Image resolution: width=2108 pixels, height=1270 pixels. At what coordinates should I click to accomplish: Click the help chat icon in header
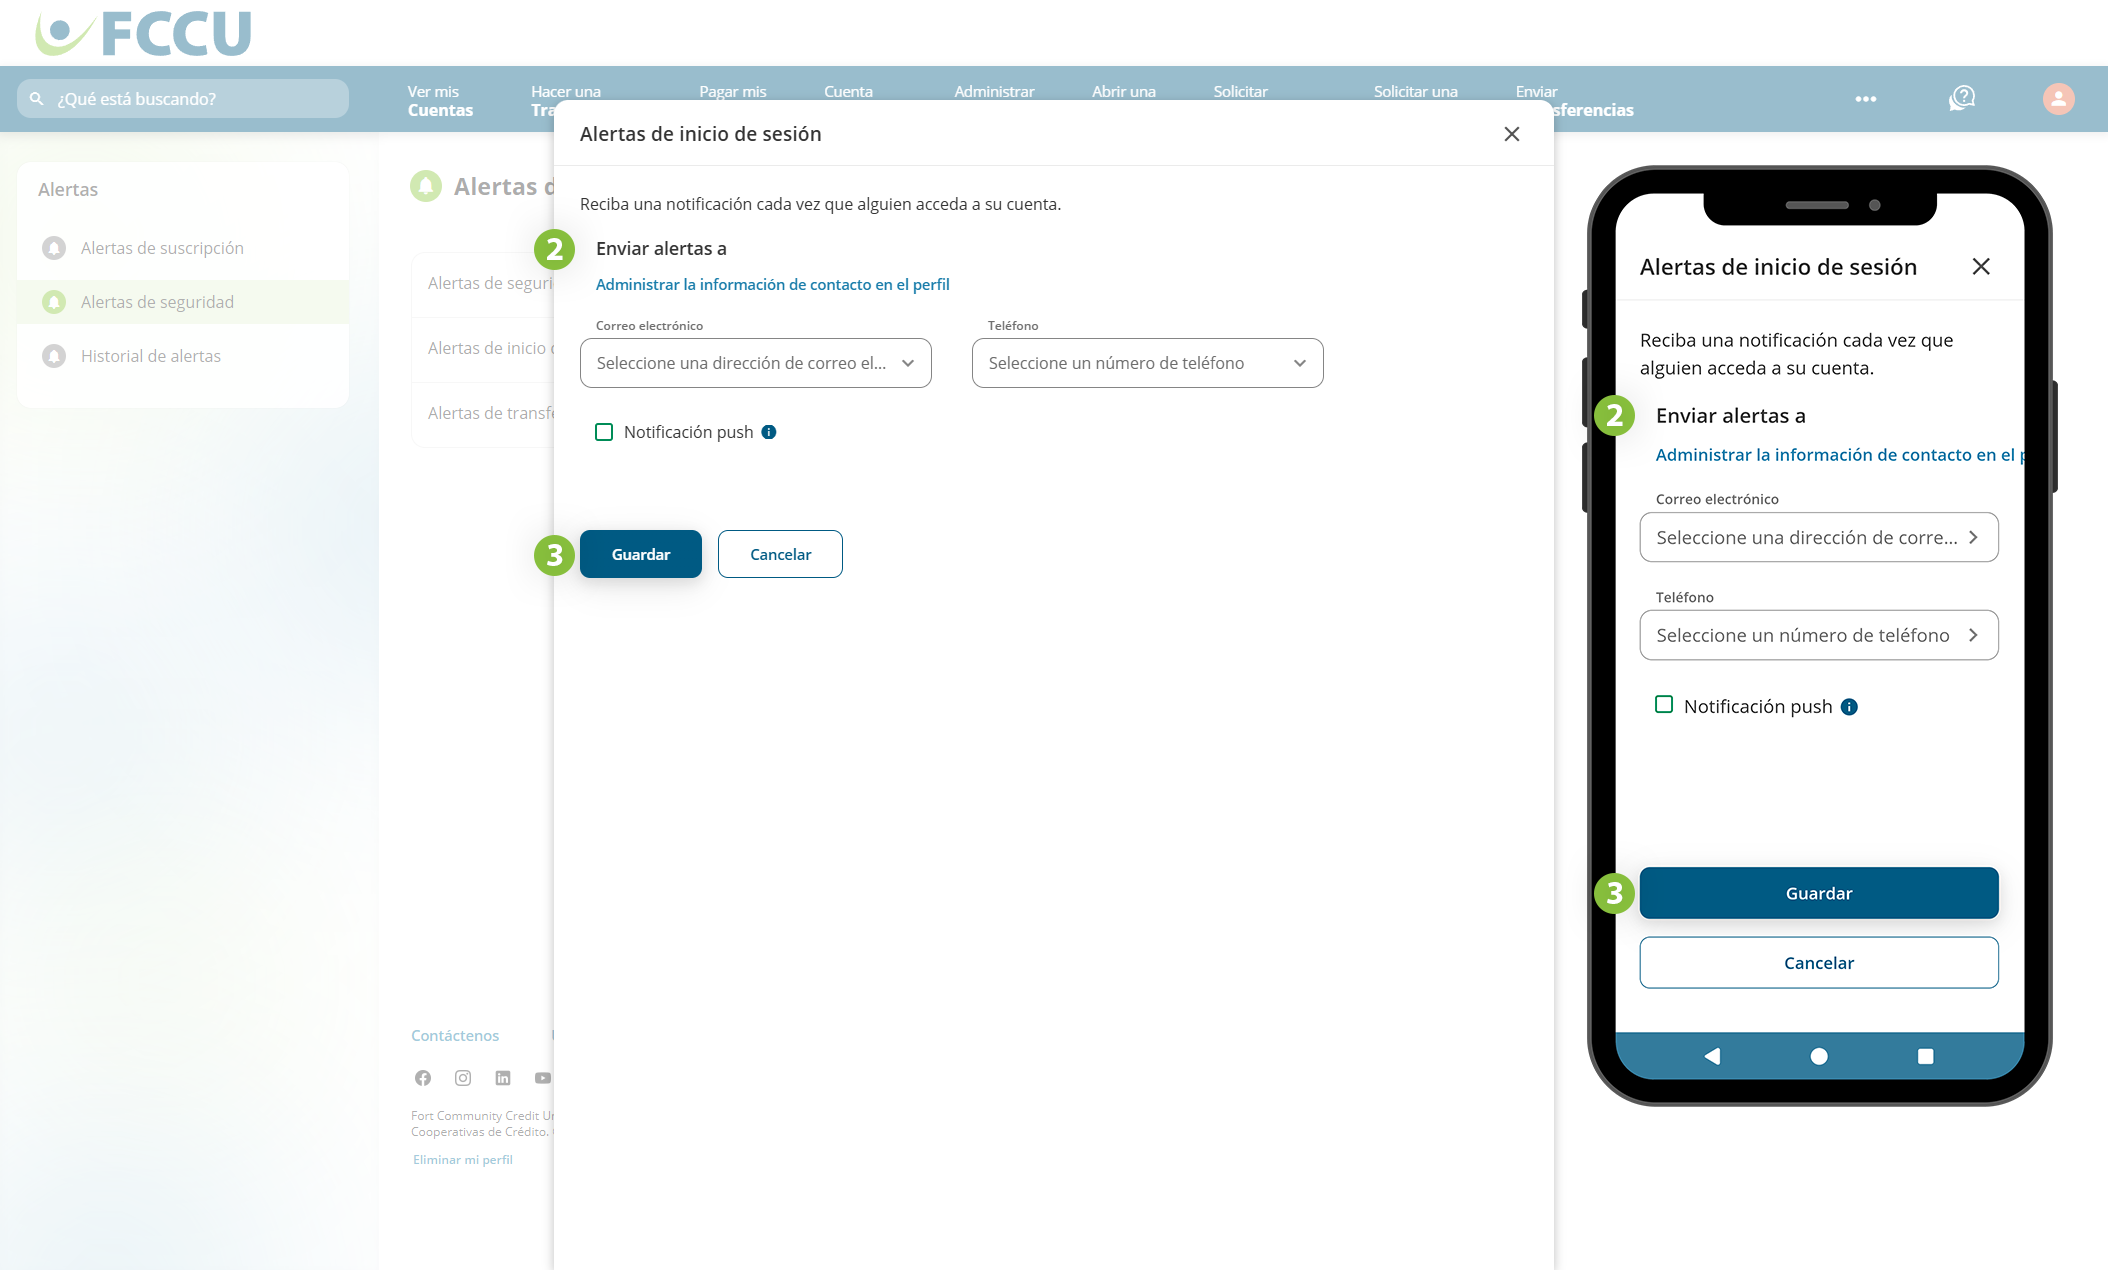tap(1962, 98)
